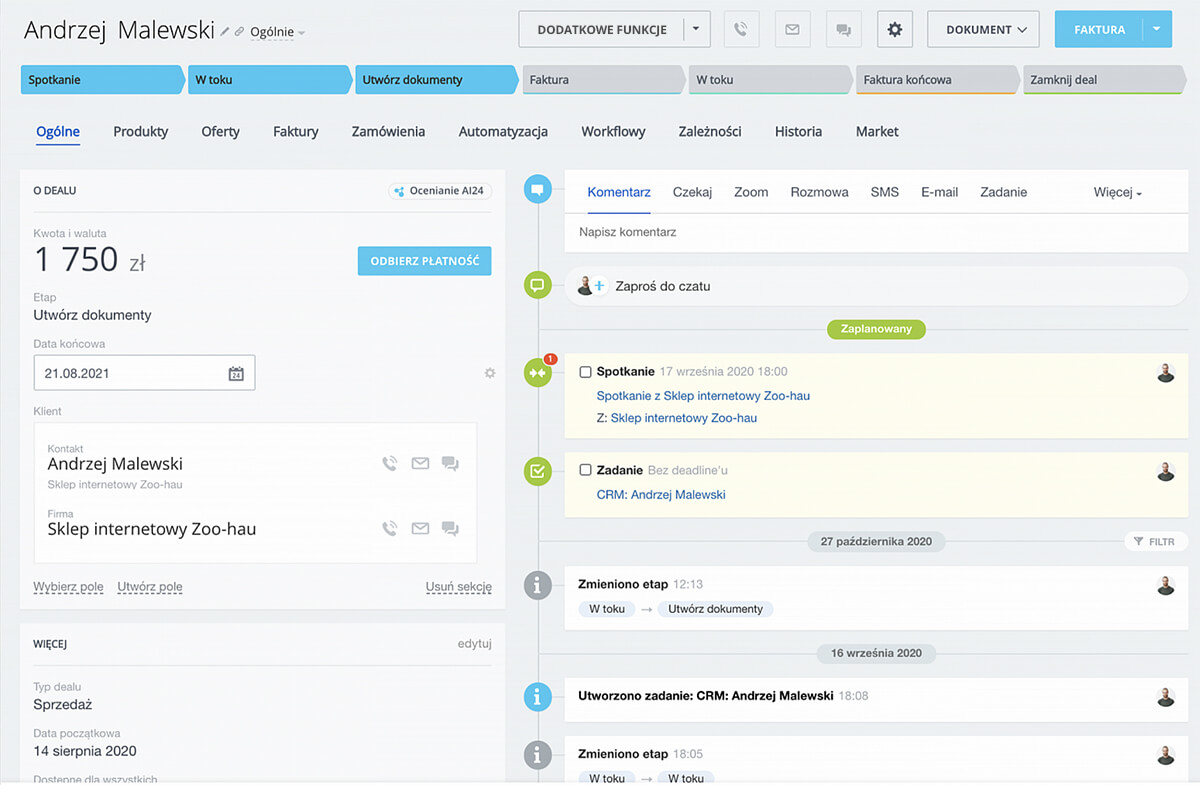
Task: Click the email envelope icon in top toolbar
Action: tap(792, 30)
